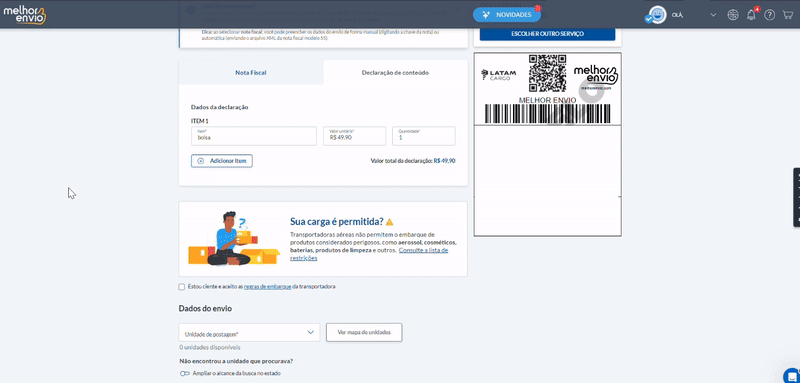
Task: Click the Valor unitário field
Action: (x=354, y=136)
